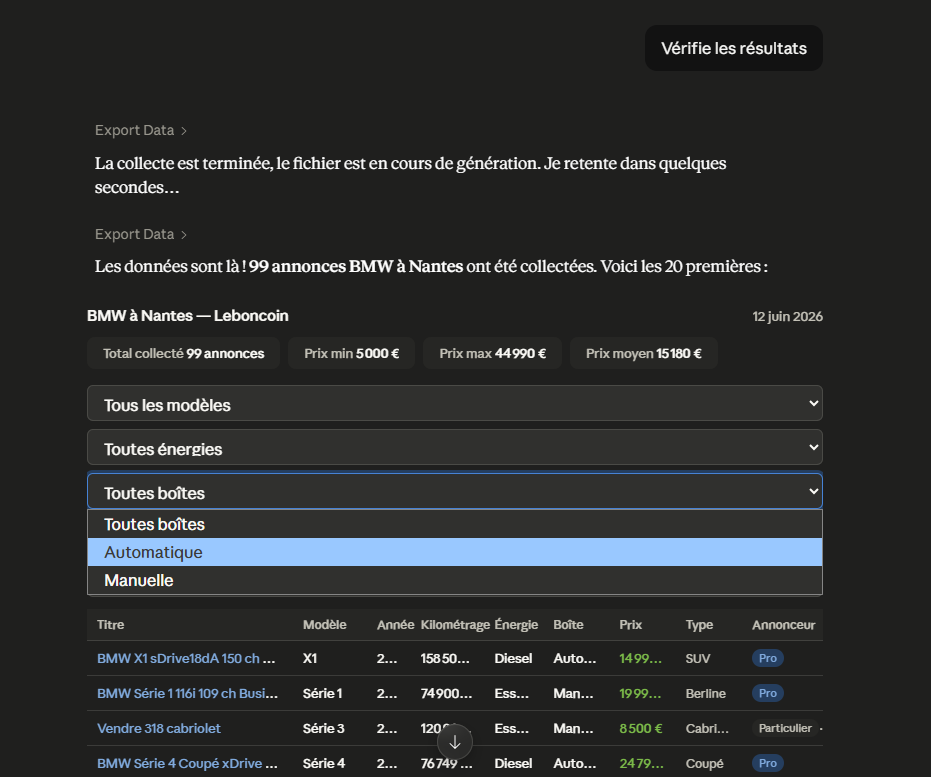Open the Toutes énergies dropdown
The image size is (931, 777).
click(455, 448)
